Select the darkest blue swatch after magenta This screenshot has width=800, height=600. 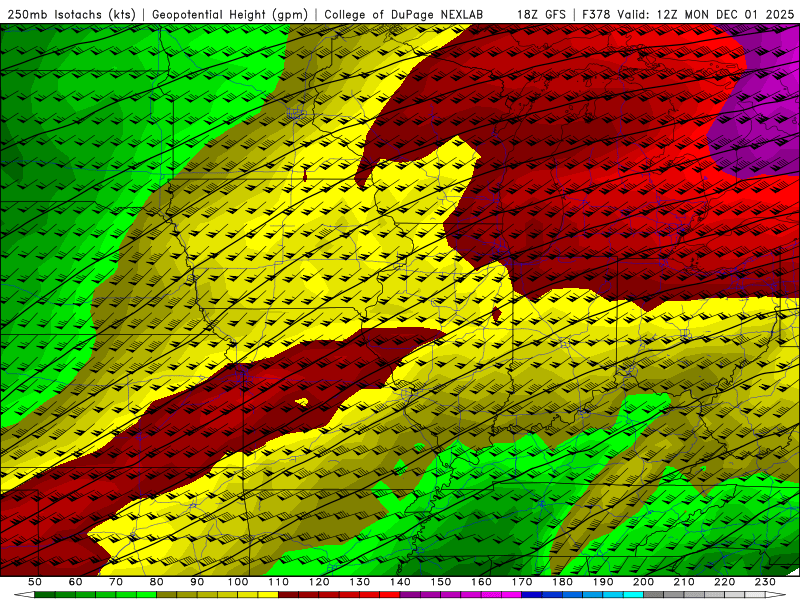532,595
